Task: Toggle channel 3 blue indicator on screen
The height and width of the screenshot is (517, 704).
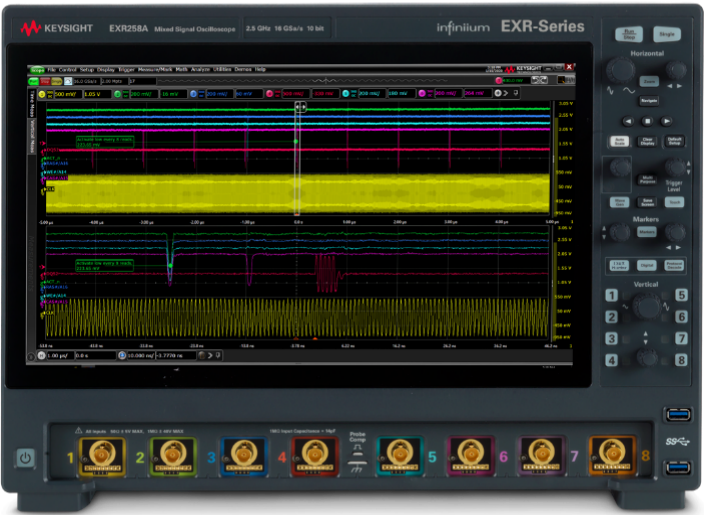Action: coord(194,94)
